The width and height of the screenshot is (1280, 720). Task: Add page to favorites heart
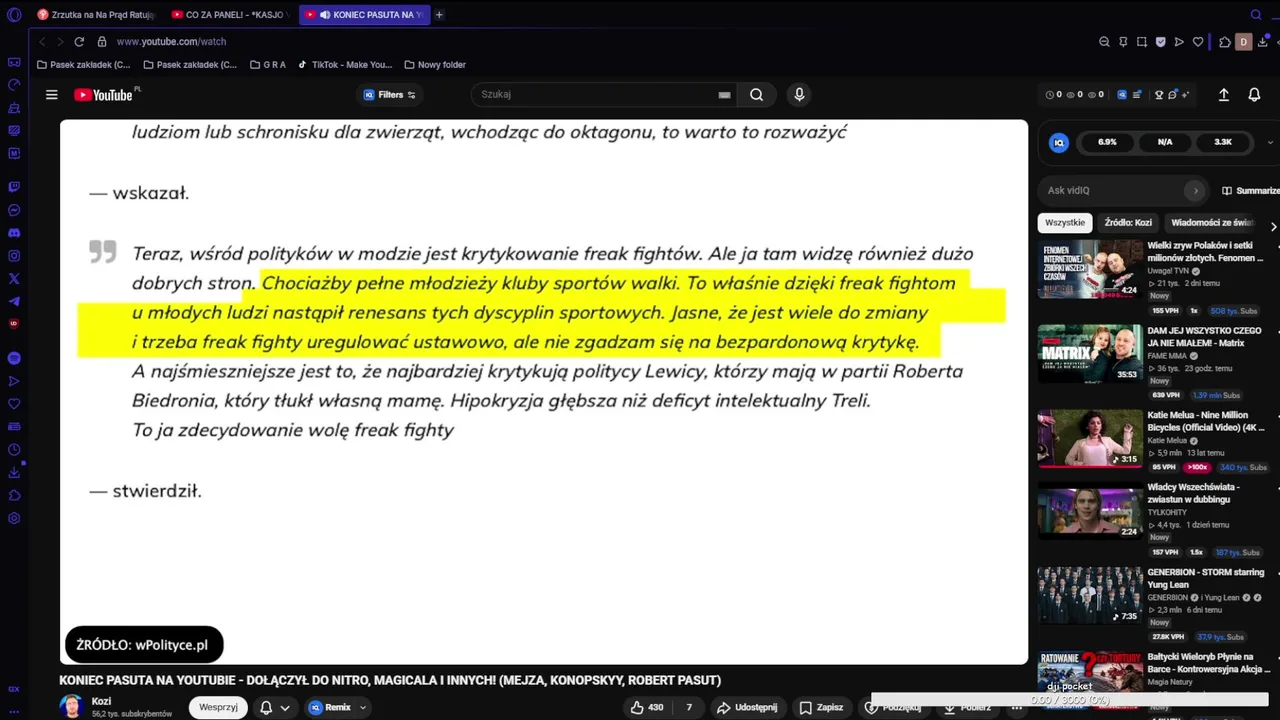pyautogui.click(x=1198, y=42)
